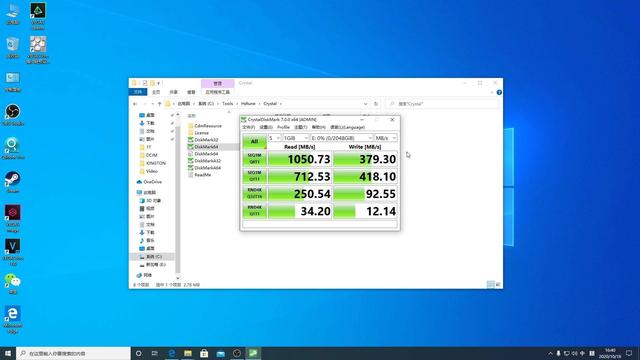
Task: Switch Explorer to details view icon
Action: 491,284
